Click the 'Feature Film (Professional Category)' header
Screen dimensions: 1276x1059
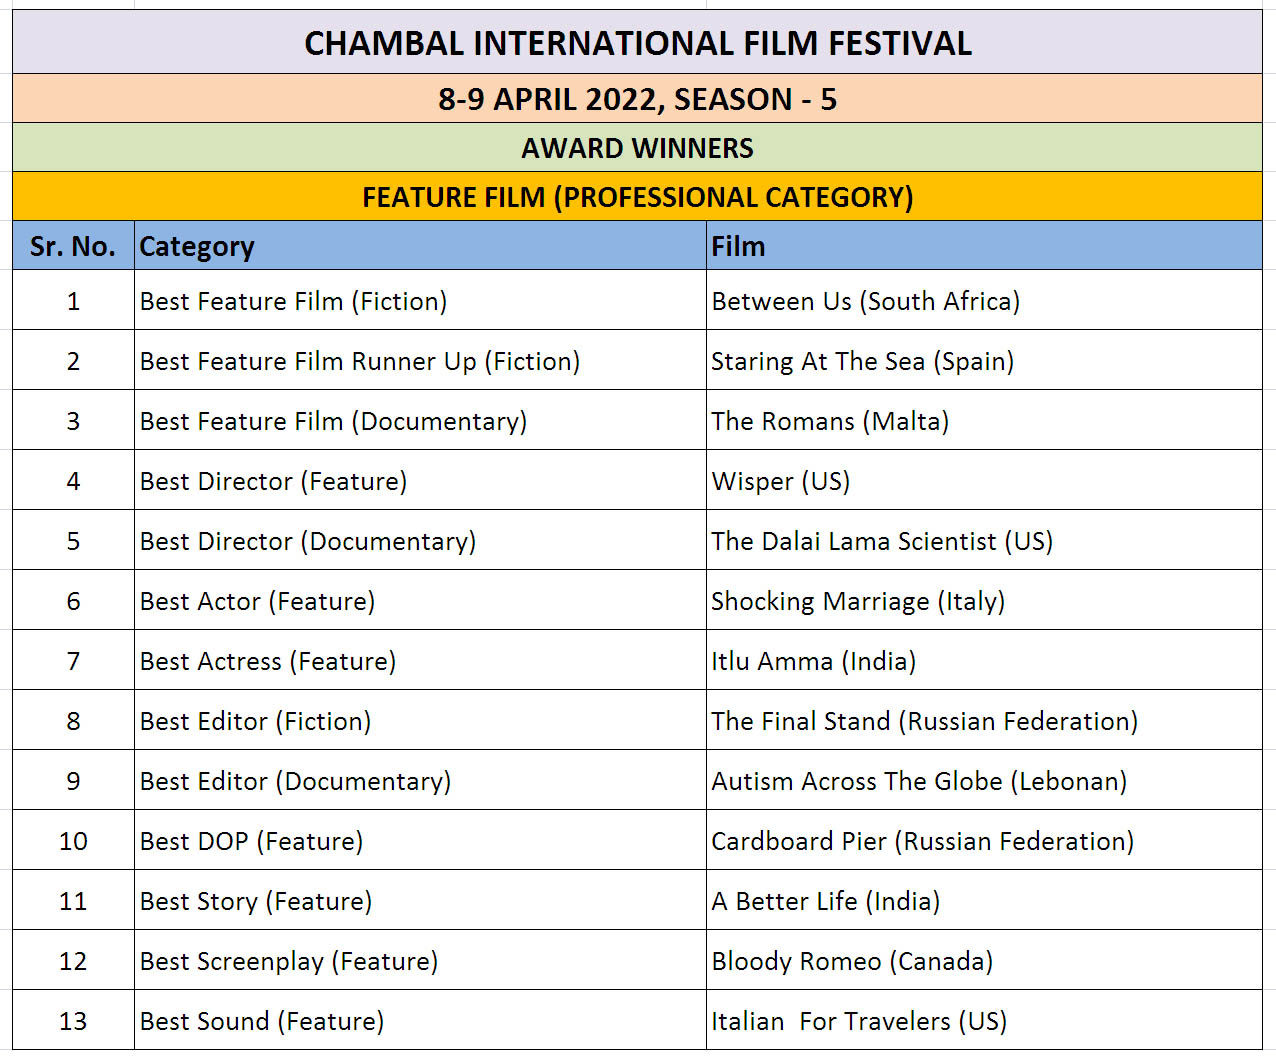tap(637, 196)
